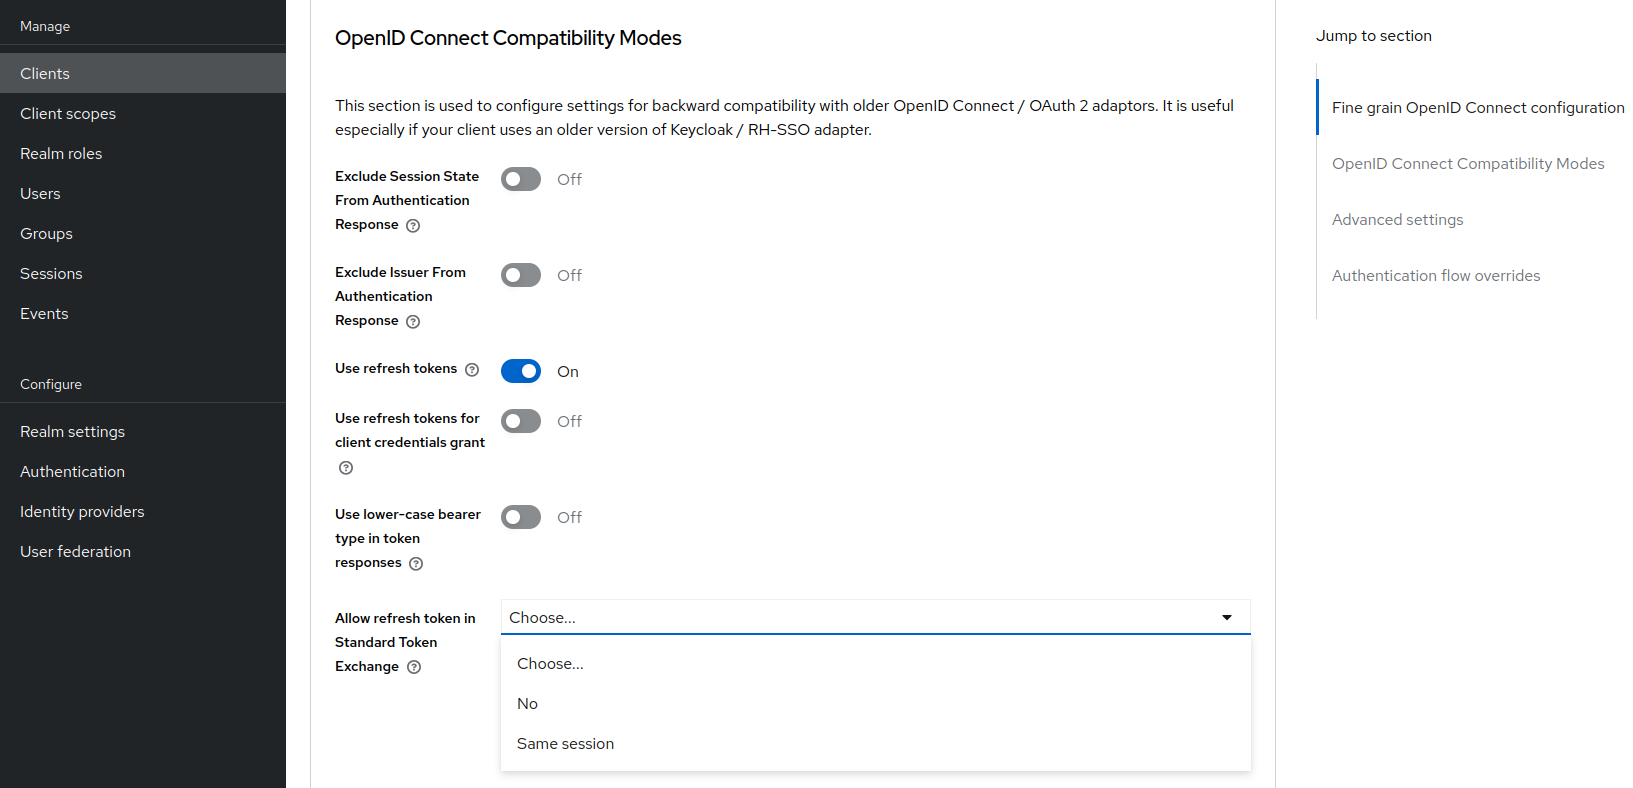Screen dimensions: 1633x788
Task: Disable the Use refresh tokens switch
Action: coord(520,370)
